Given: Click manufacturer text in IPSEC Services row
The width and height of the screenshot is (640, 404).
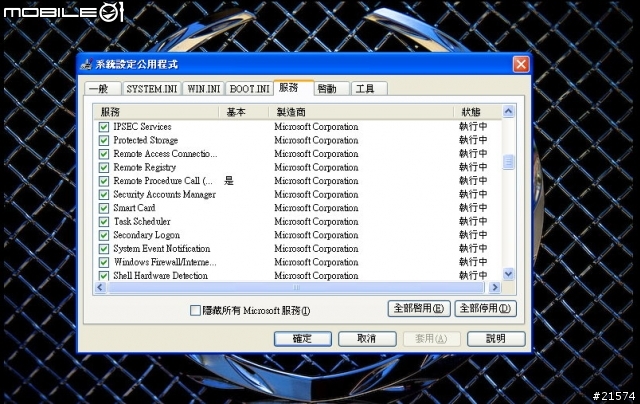Looking at the screenshot, I should tap(316, 127).
